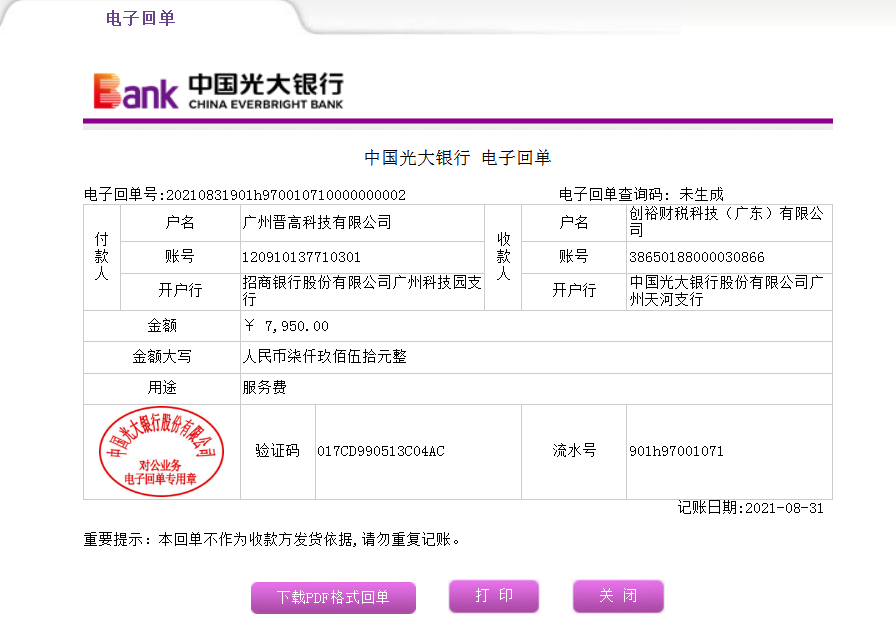Click the red electronic receipt seal stamp
The width and height of the screenshot is (896, 627).
pyautogui.click(x=161, y=451)
